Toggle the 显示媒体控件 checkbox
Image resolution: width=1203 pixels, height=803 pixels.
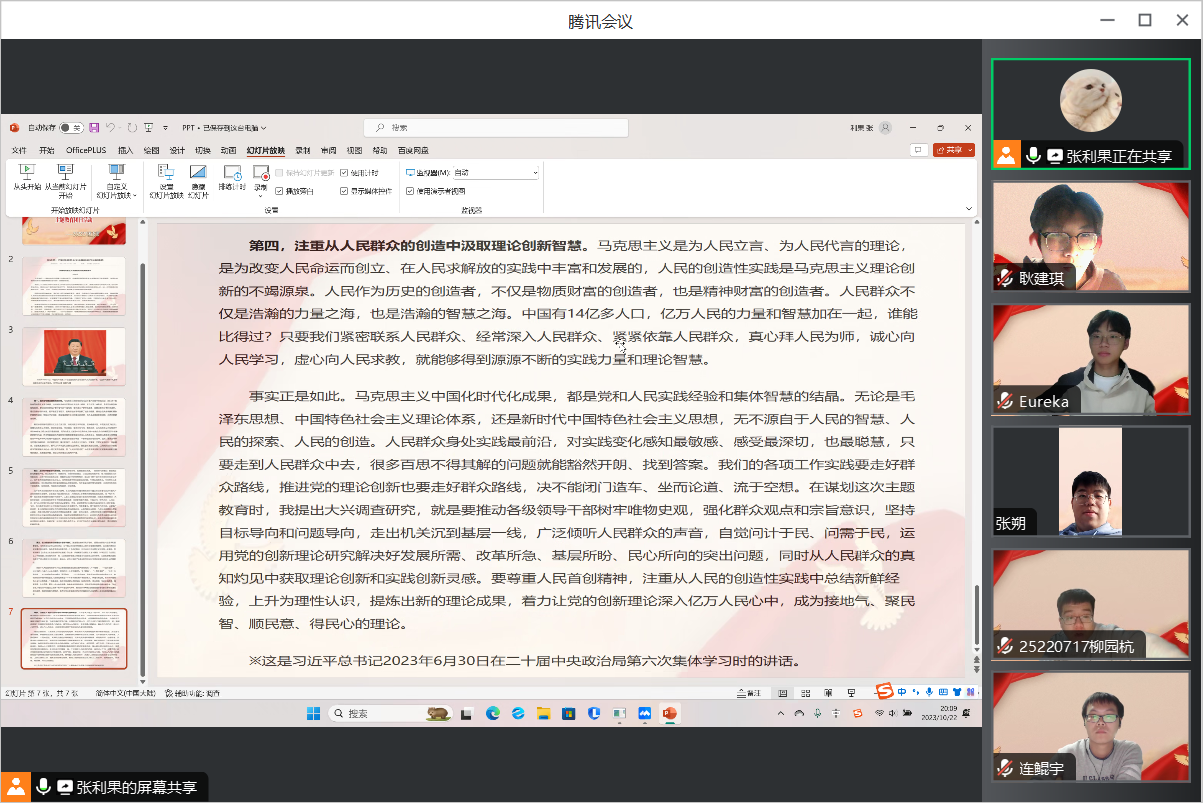coord(344,190)
